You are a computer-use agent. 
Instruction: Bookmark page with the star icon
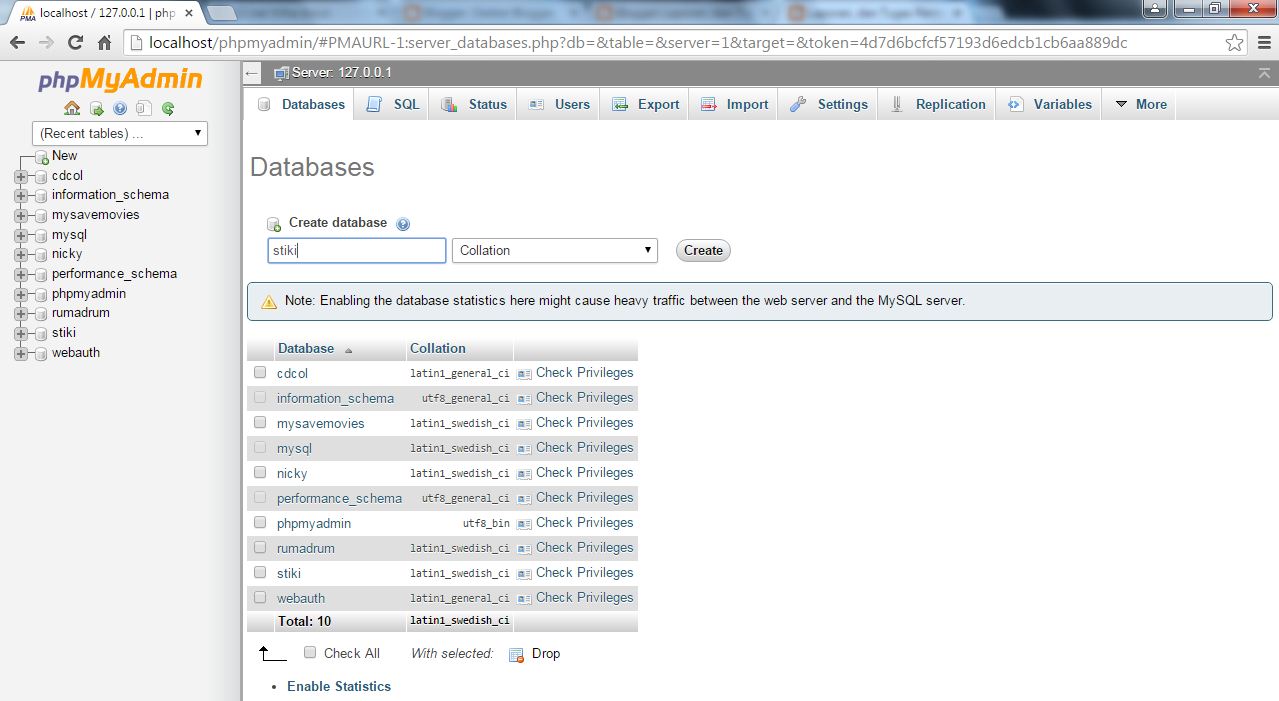pos(1235,43)
